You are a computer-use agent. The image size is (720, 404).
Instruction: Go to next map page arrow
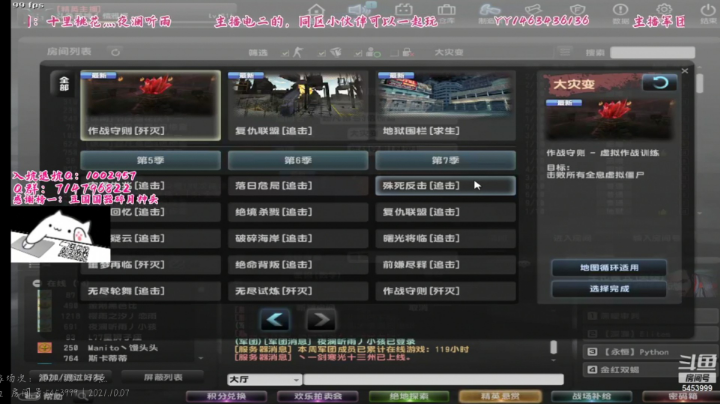[321, 320]
